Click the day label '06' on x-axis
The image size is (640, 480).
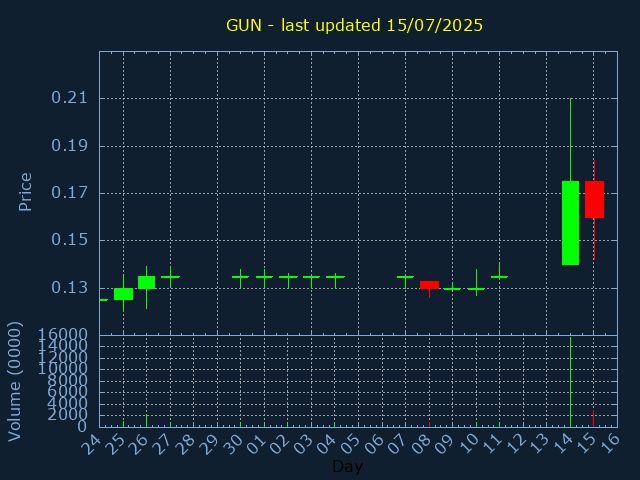tap(373, 444)
